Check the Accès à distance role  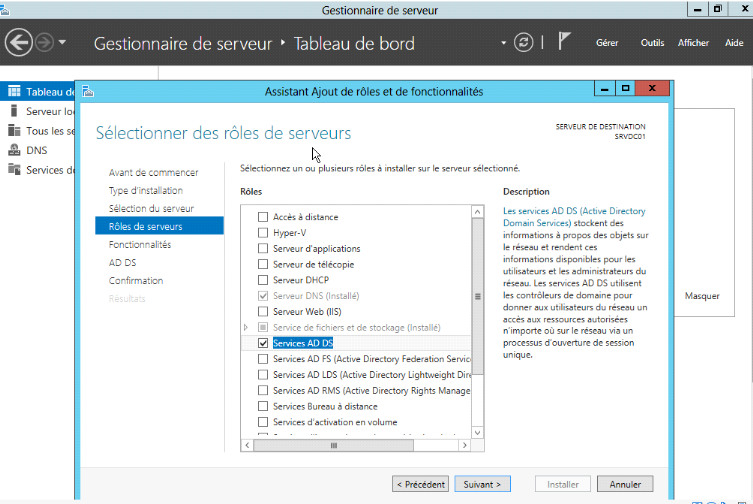point(263,217)
